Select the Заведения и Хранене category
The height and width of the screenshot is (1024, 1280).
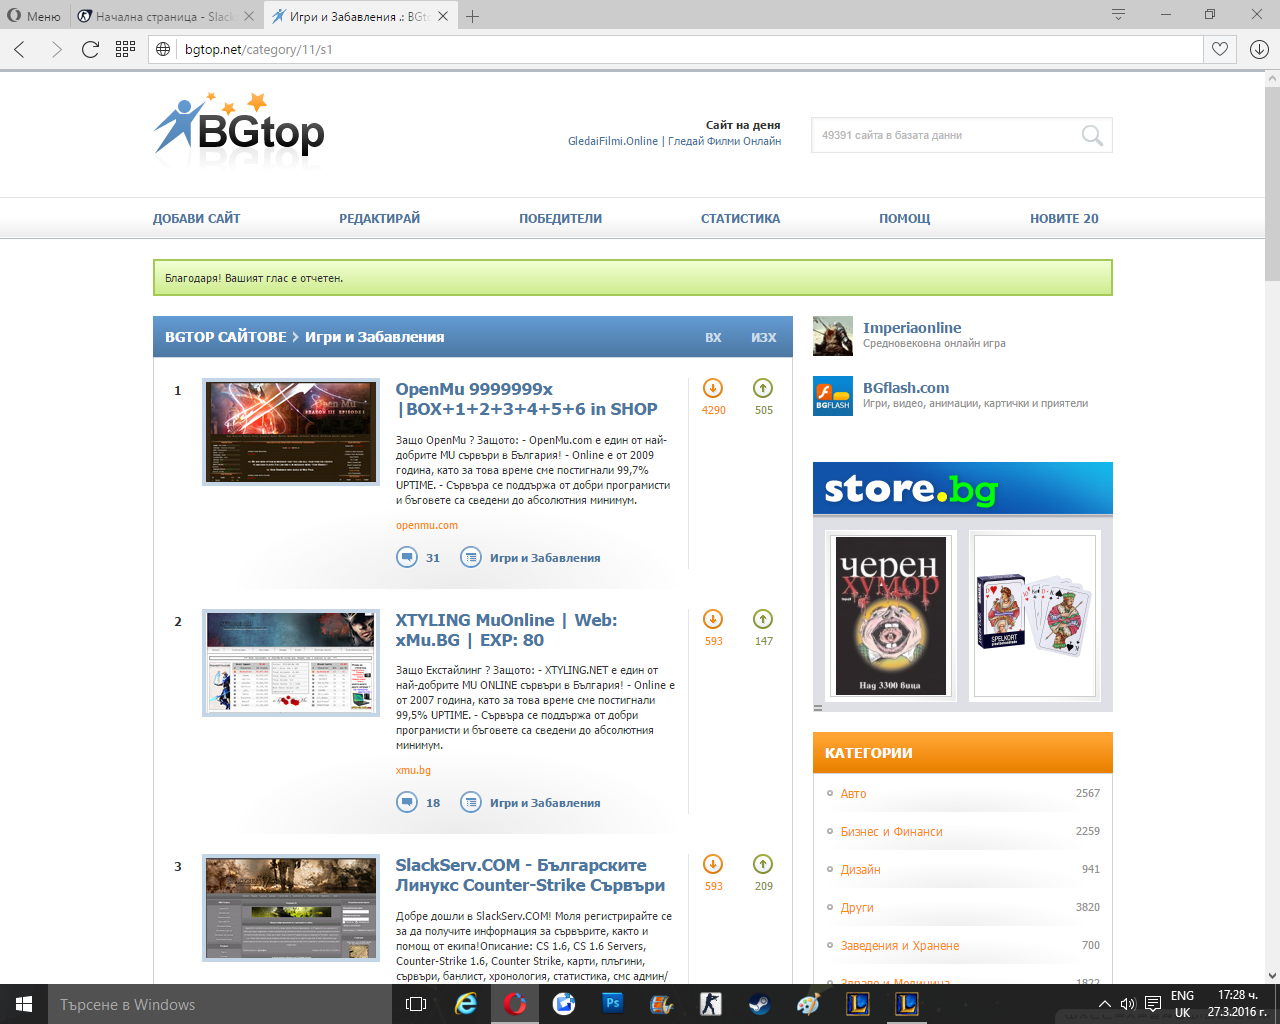tap(900, 945)
